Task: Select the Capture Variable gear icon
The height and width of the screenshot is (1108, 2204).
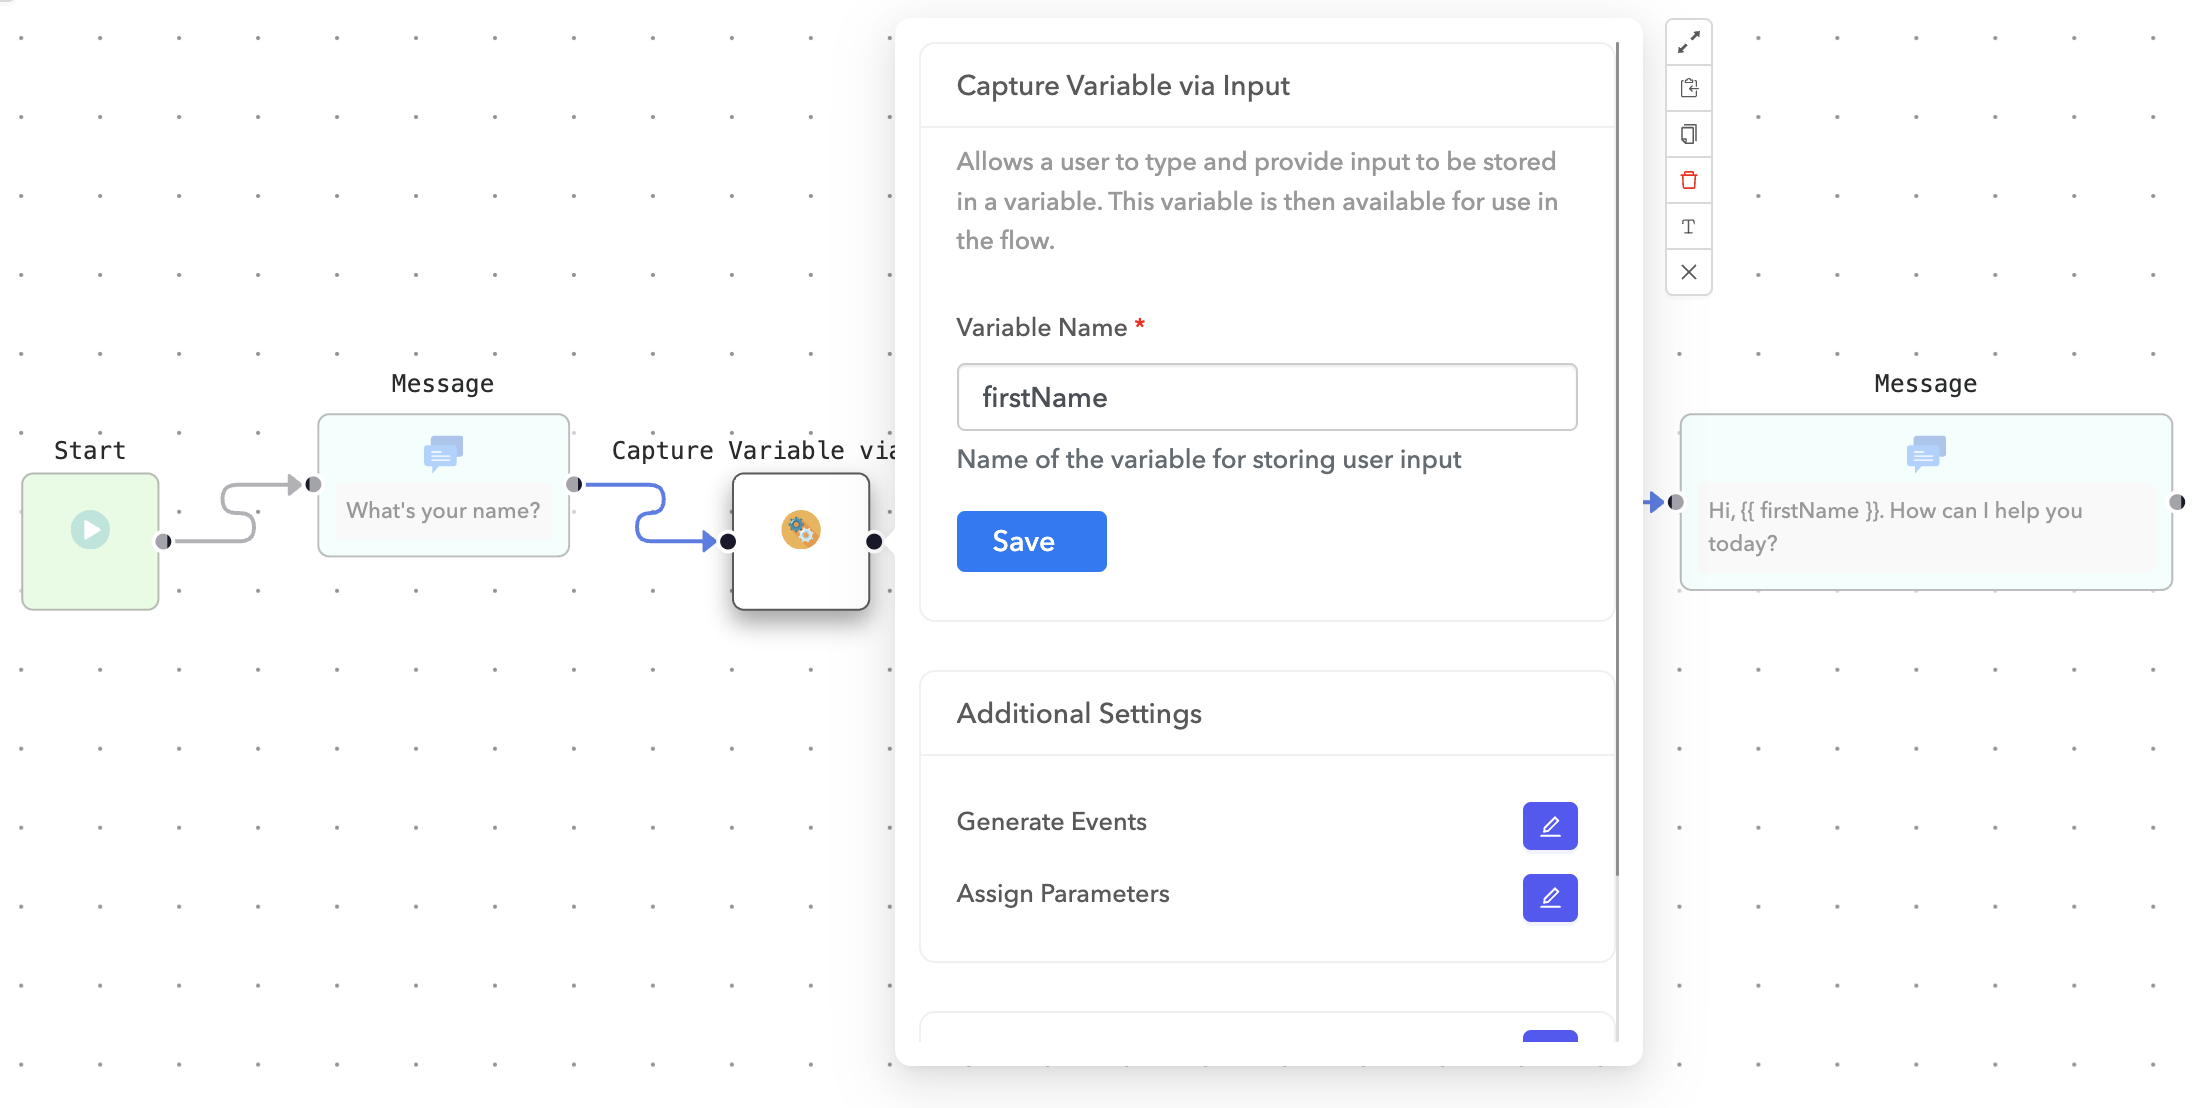Action: click(x=801, y=530)
